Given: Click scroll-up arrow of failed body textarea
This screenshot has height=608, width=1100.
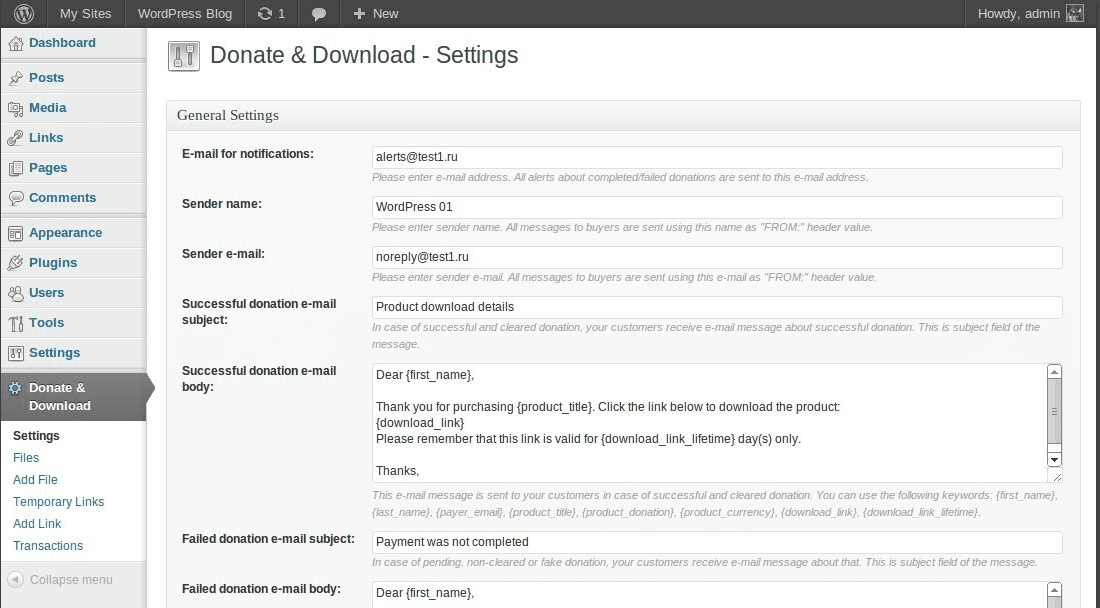Looking at the screenshot, I should pos(1054,590).
